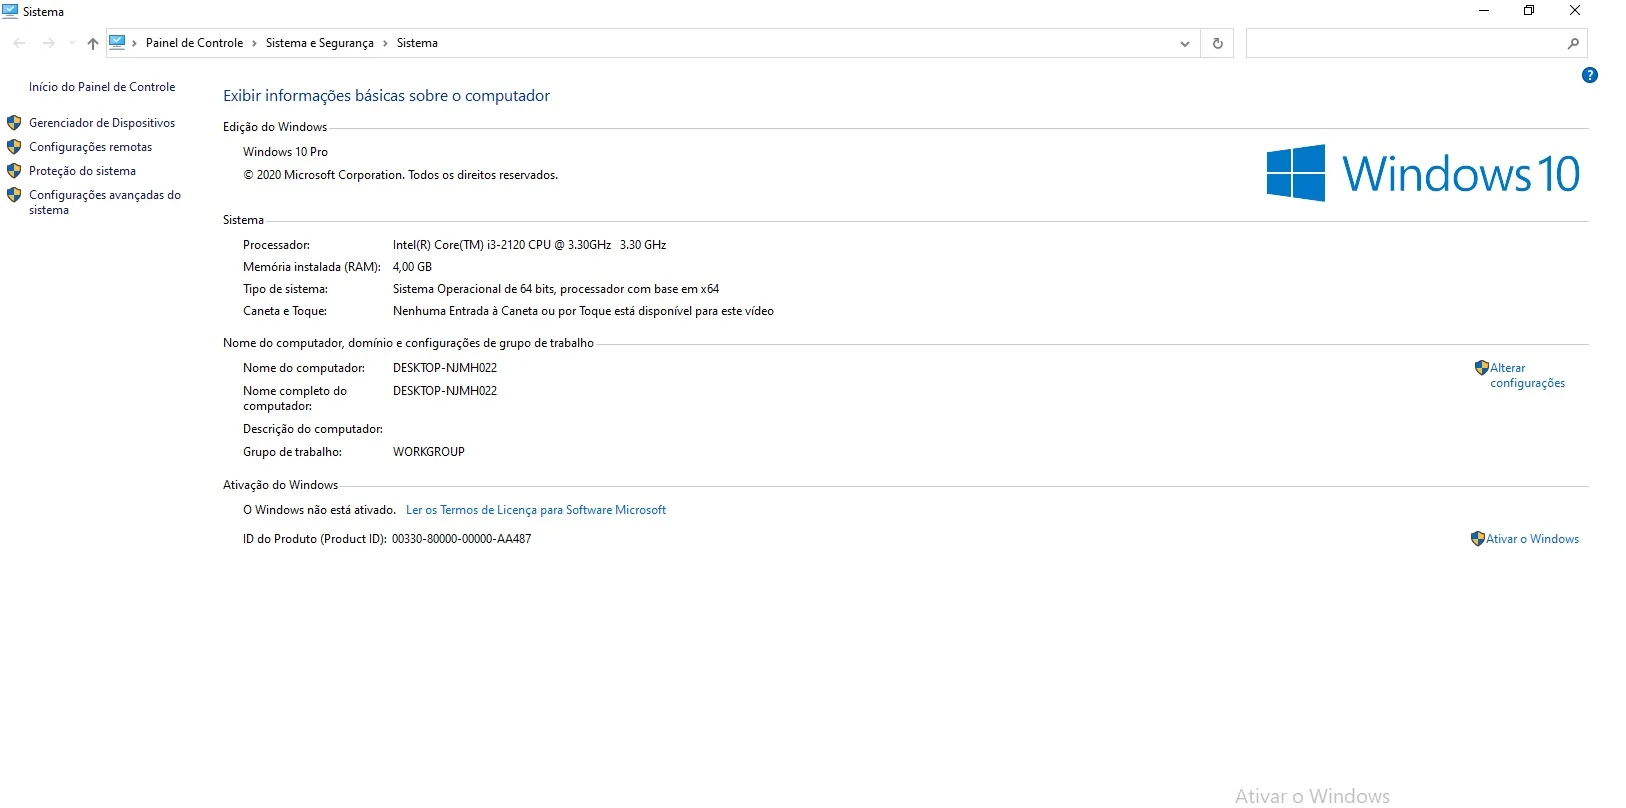This screenshot has height=808, width=1626.
Task: Select the 64-bit system type text
Action: (x=556, y=289)
